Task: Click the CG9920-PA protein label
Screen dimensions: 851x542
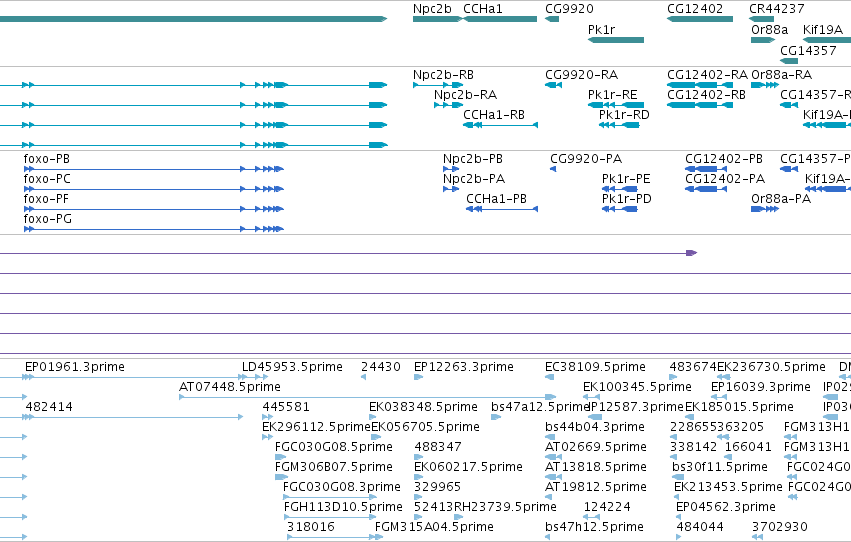Action: point(586,159)
